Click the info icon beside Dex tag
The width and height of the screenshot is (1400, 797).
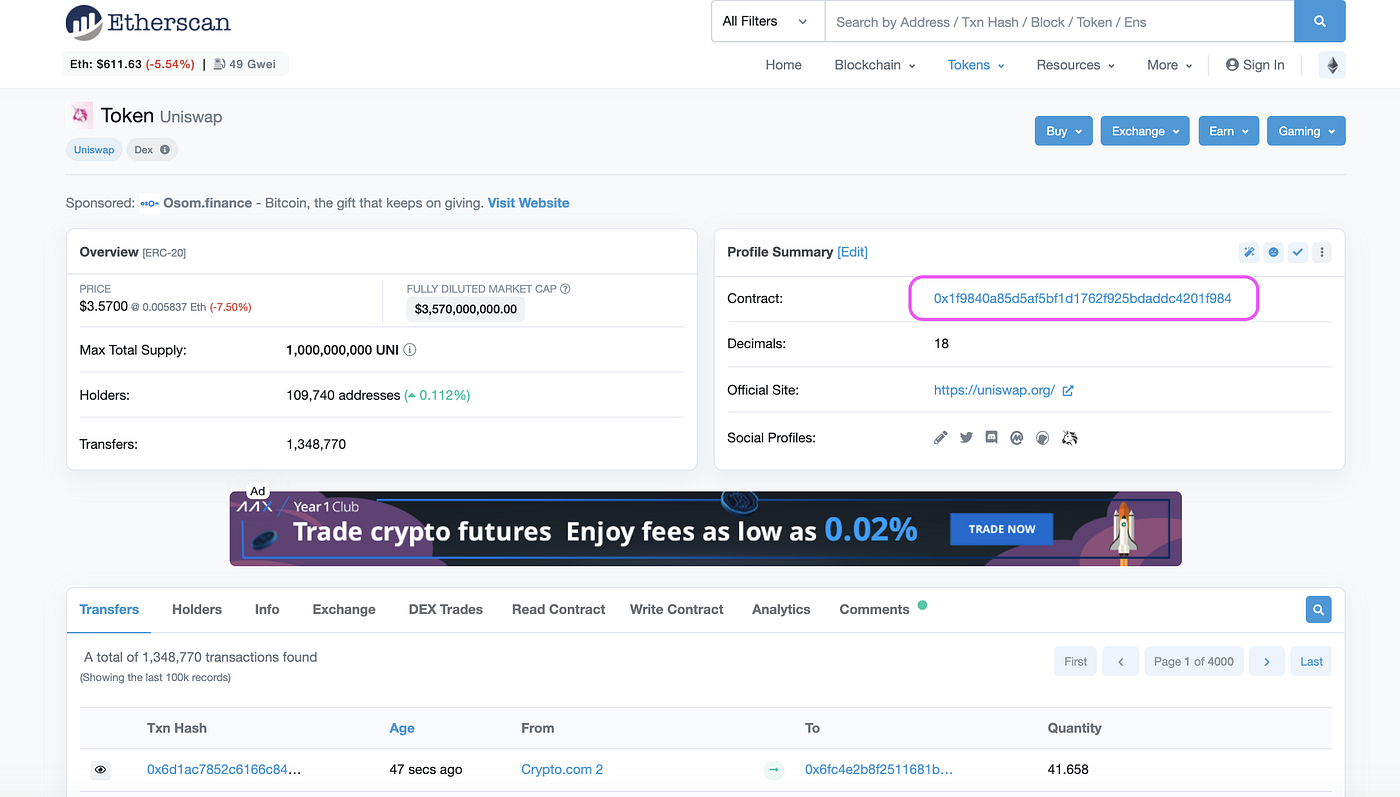(x=165, y=150)
